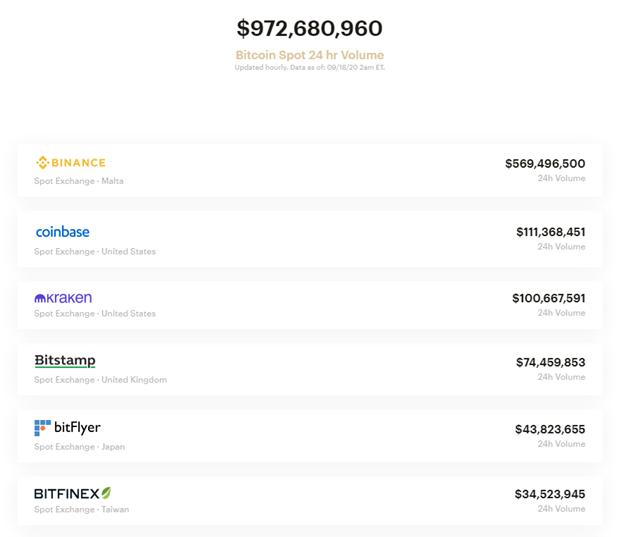Click Coinbase volume $111,368,451
Screen dimensions: 624x537
(550, 232)
